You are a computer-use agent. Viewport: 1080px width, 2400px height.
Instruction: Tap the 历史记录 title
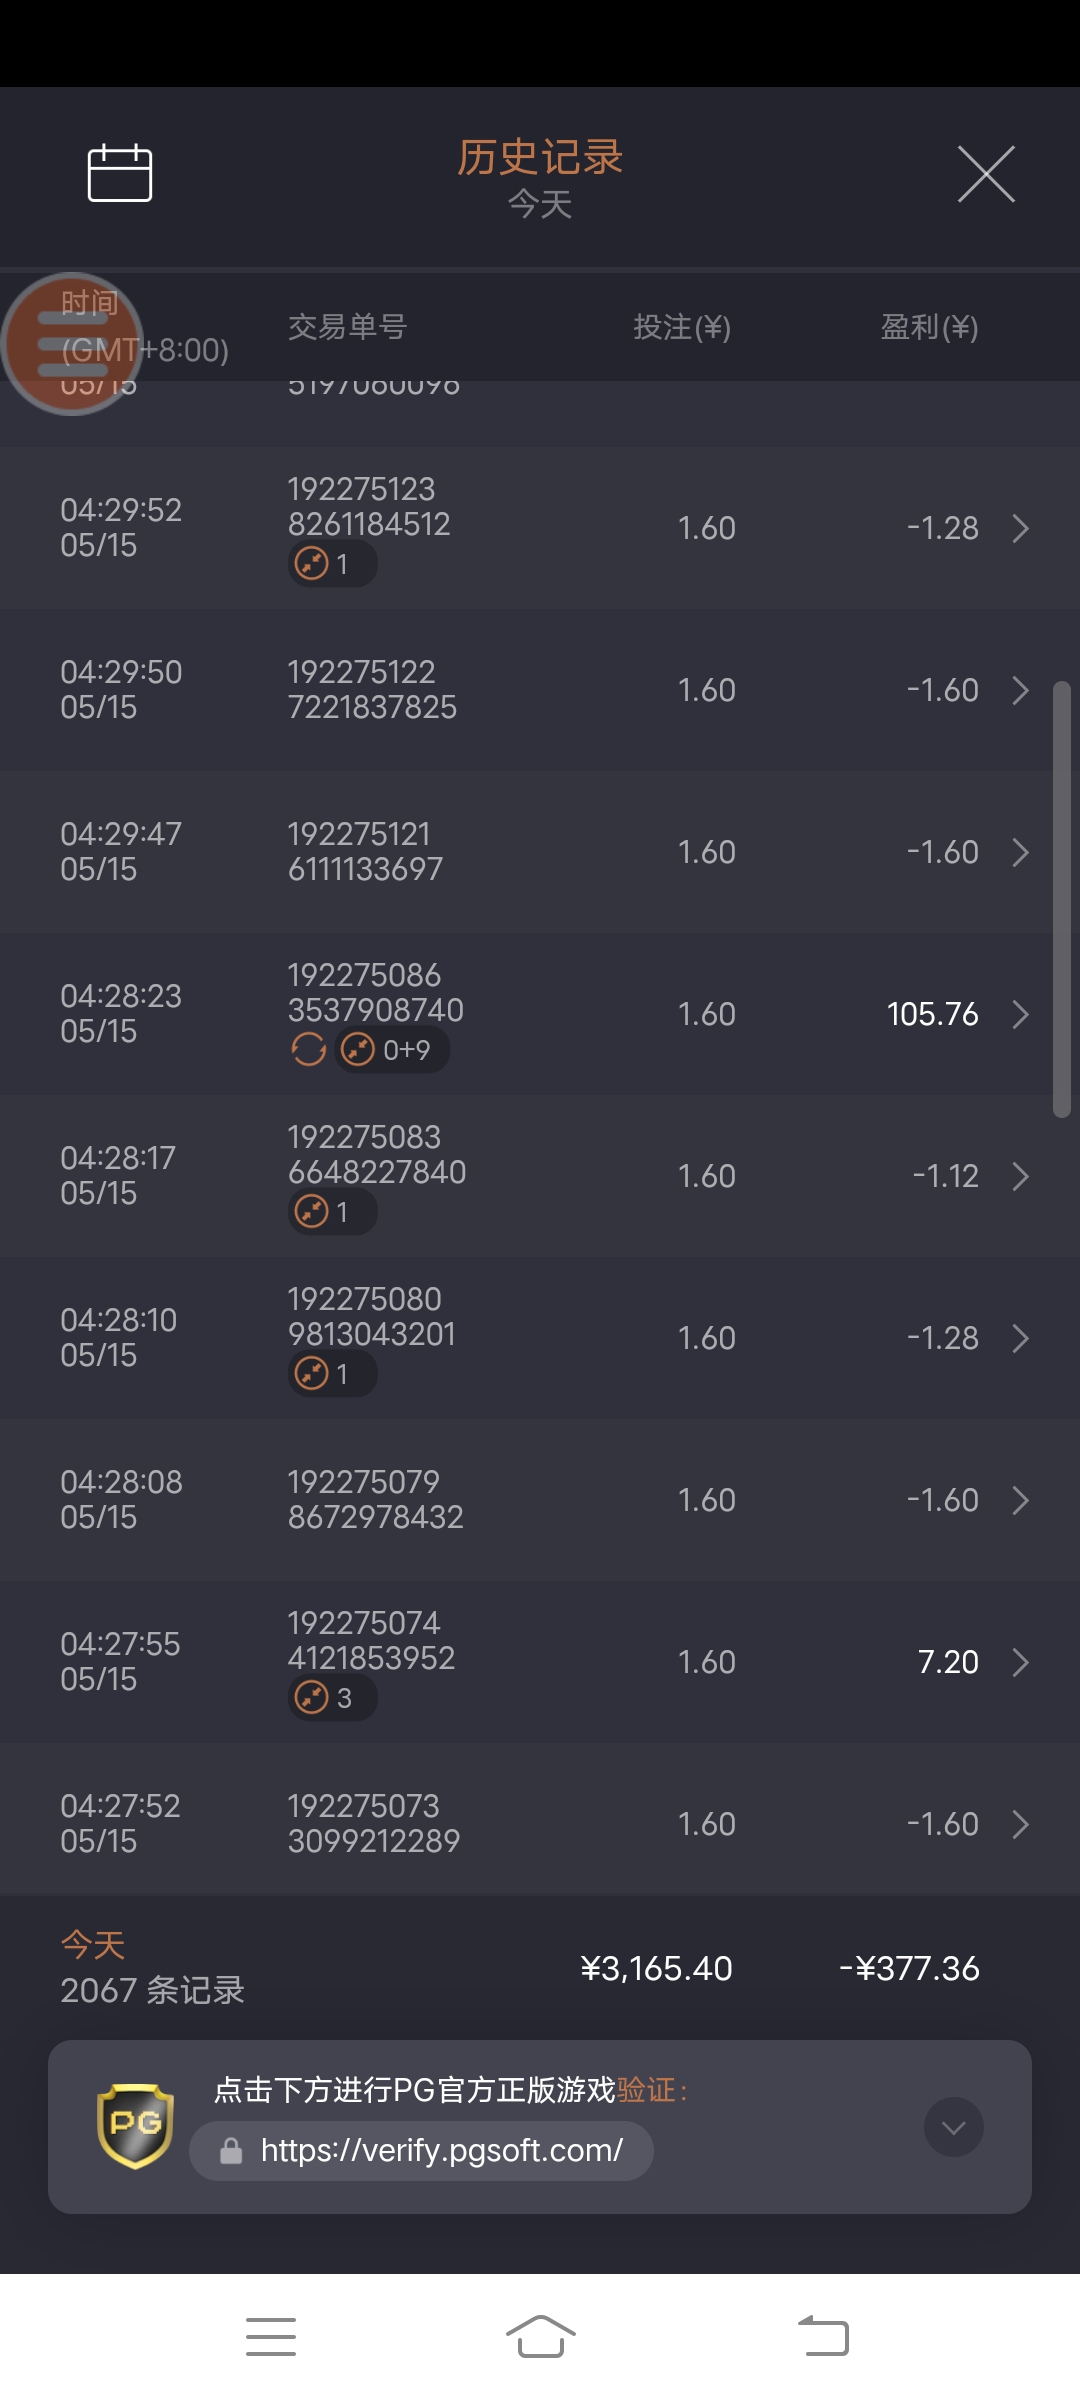pos(540,158)
